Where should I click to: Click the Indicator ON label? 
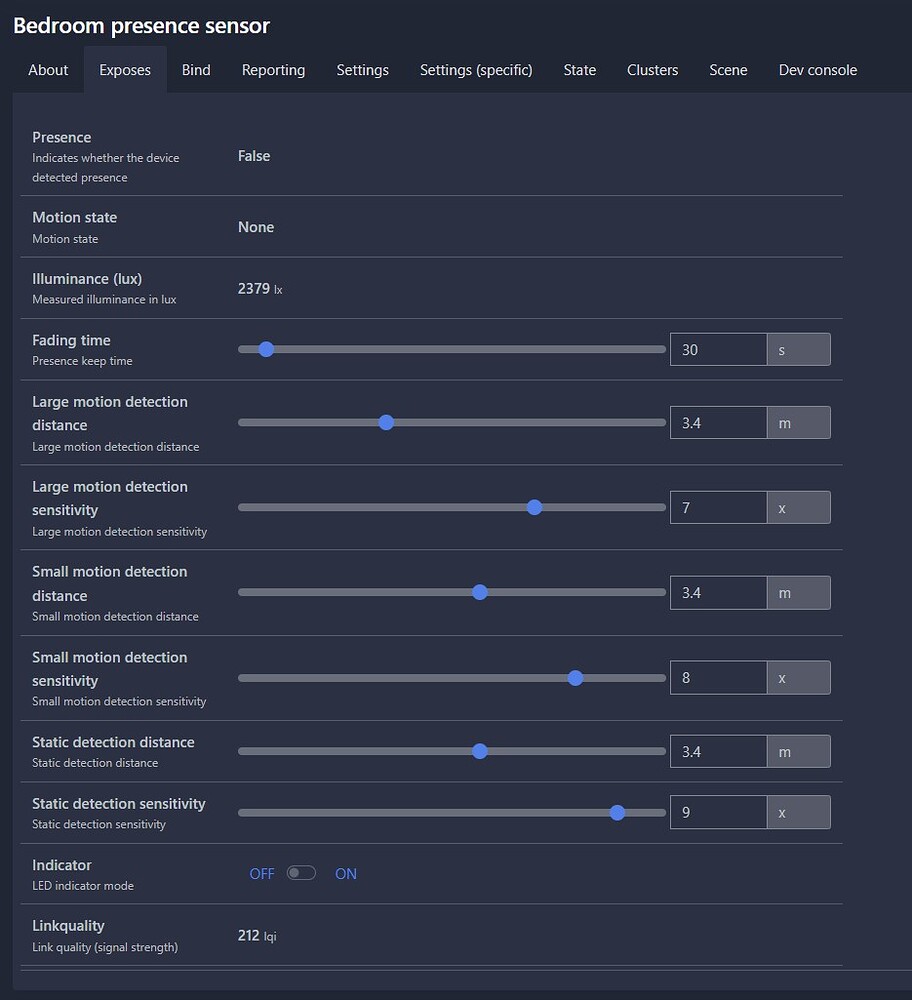click(346, 874)
